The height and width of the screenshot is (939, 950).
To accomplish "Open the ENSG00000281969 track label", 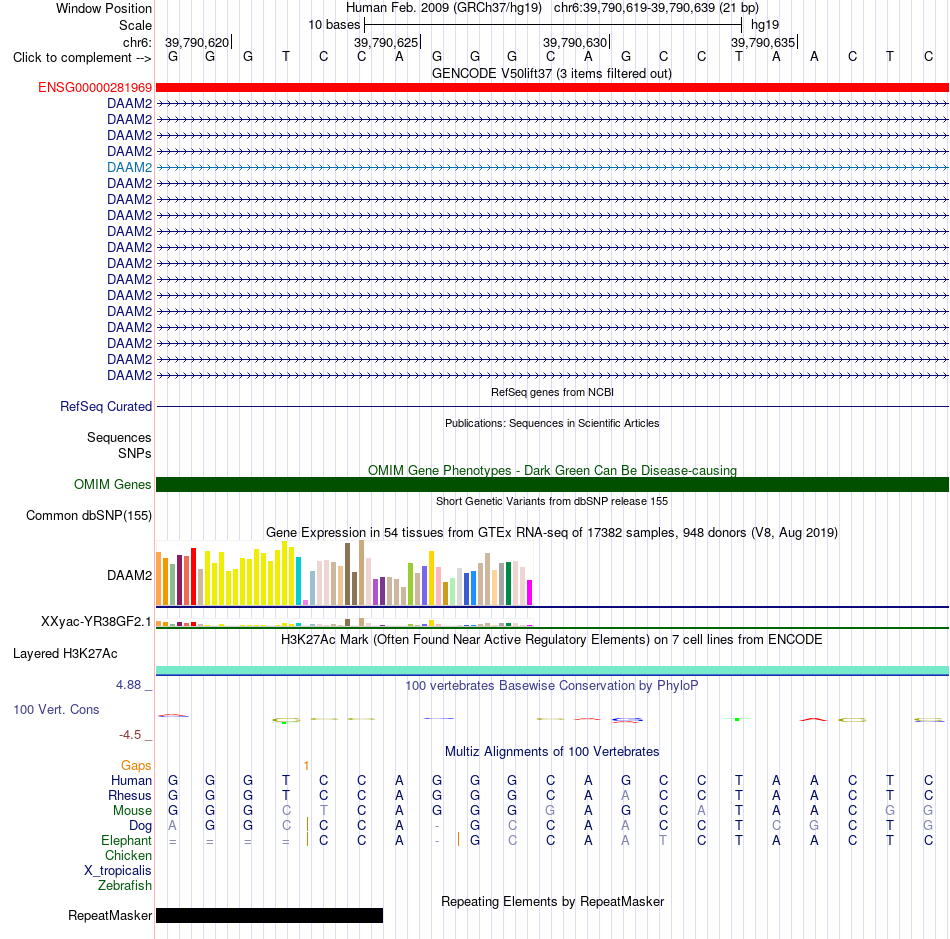I will [x=95, y=88].
